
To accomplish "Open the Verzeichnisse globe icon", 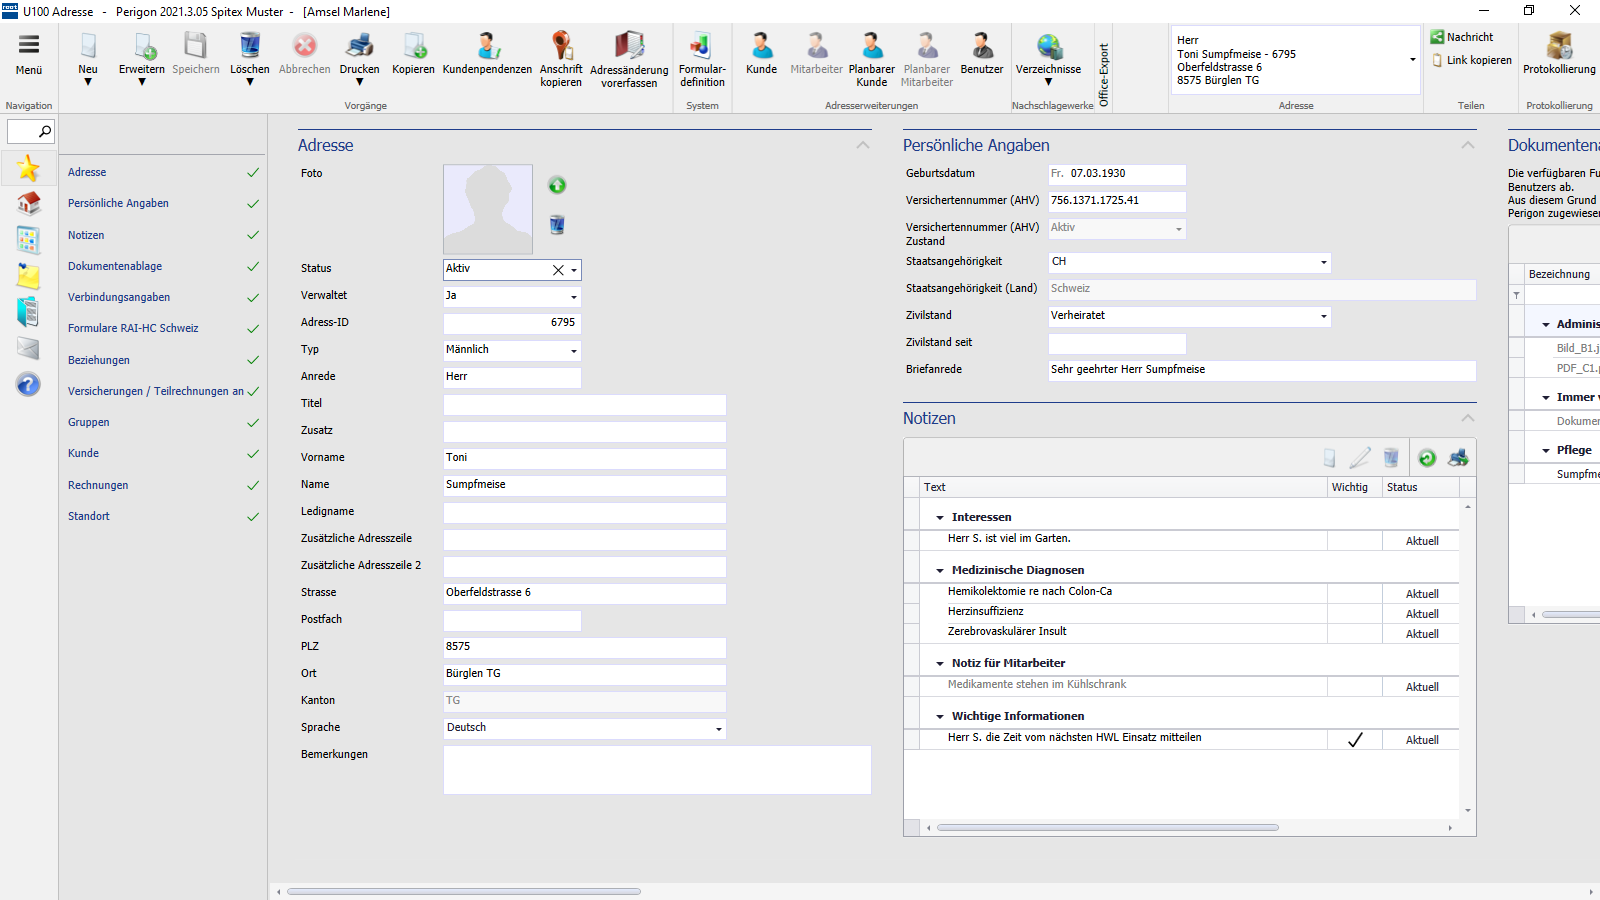I will pyautogui.click(x=1048, y=46).
